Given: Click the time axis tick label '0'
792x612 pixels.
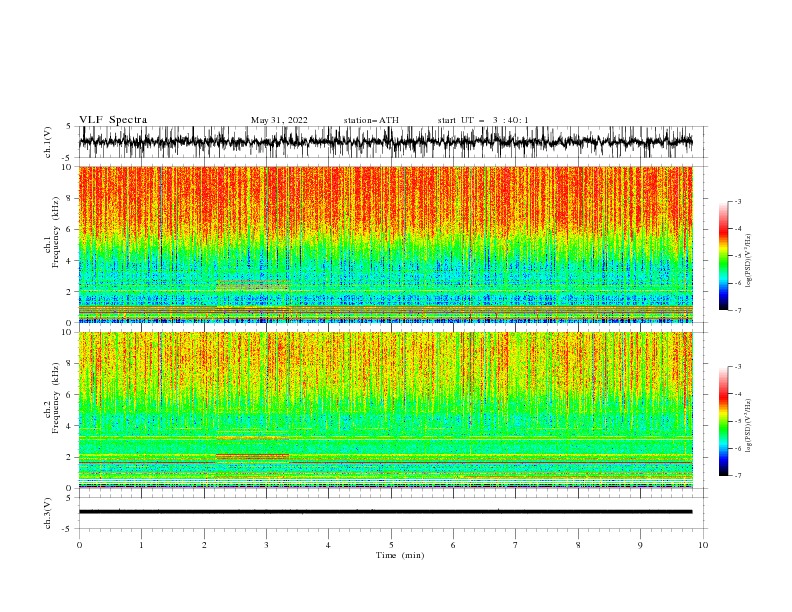Looking at the screenshot, I should (79, 545).
